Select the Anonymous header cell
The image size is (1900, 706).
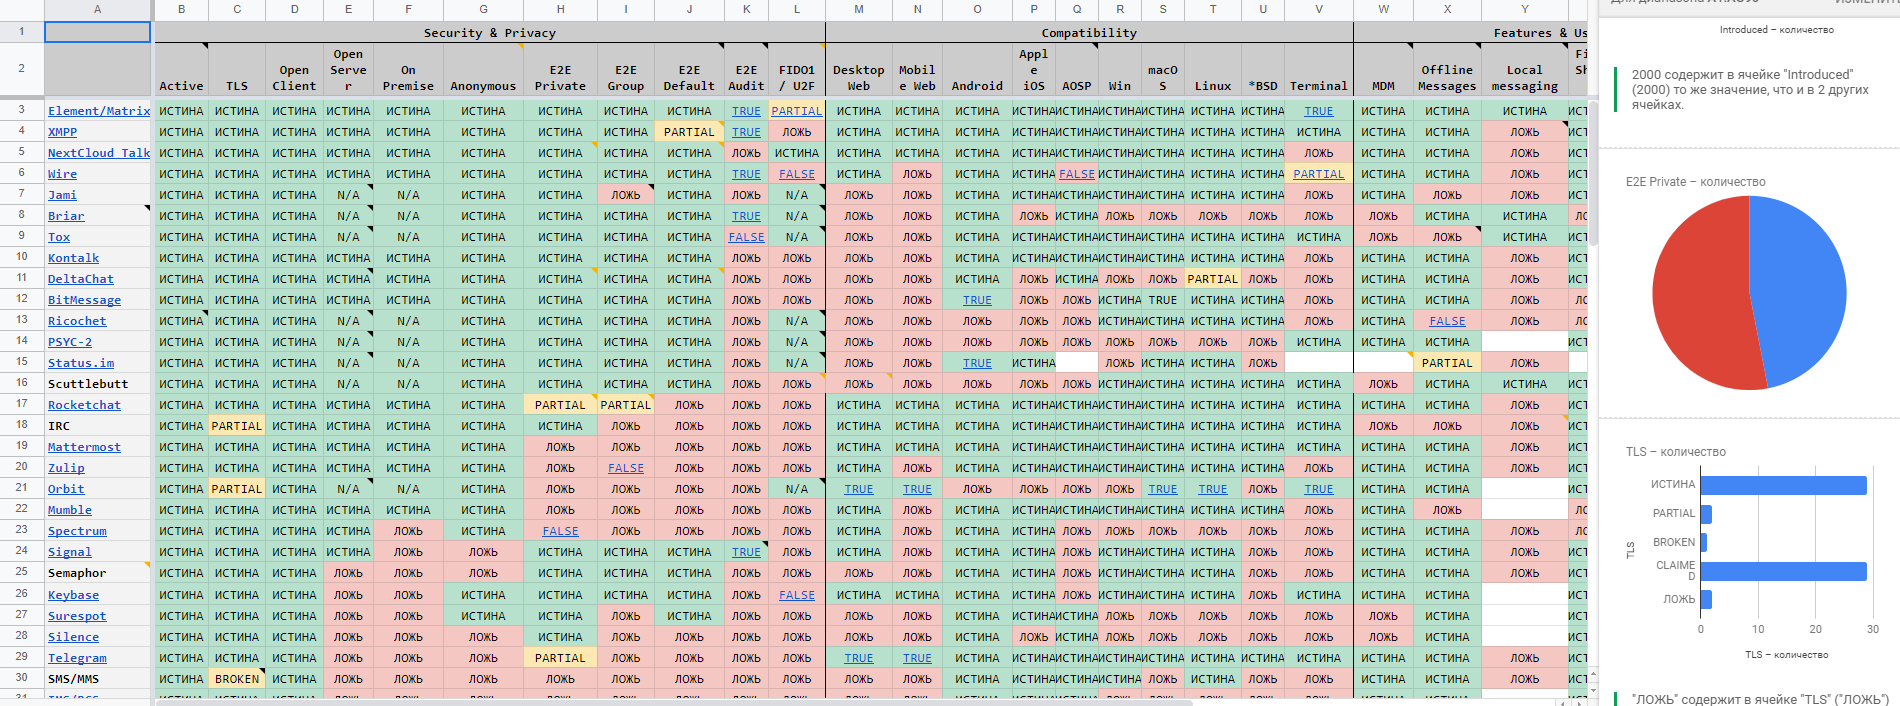(x=483, y=69)
